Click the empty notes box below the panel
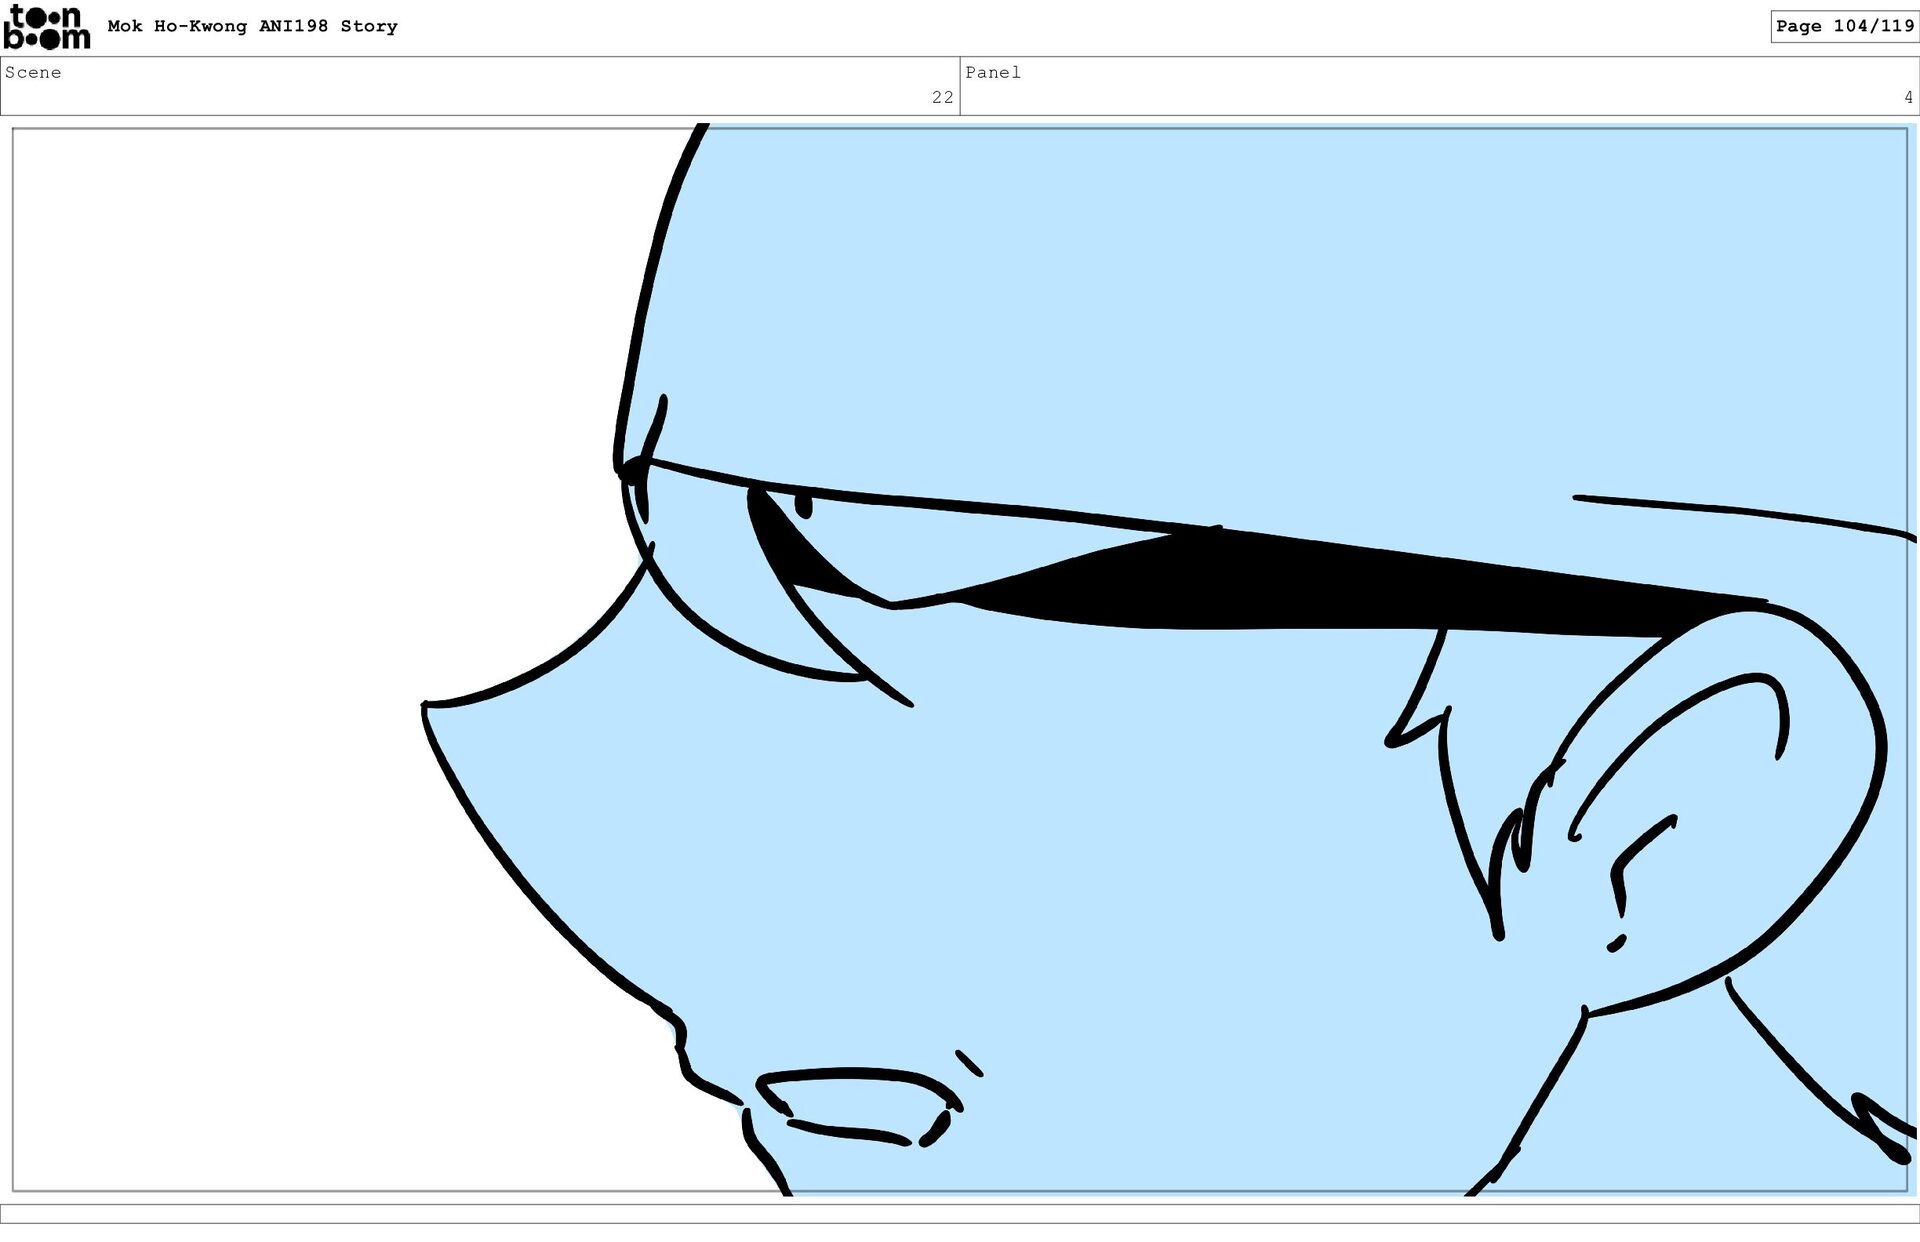The height and width of the screenshot is (1242, 1920). [960, 1213]
